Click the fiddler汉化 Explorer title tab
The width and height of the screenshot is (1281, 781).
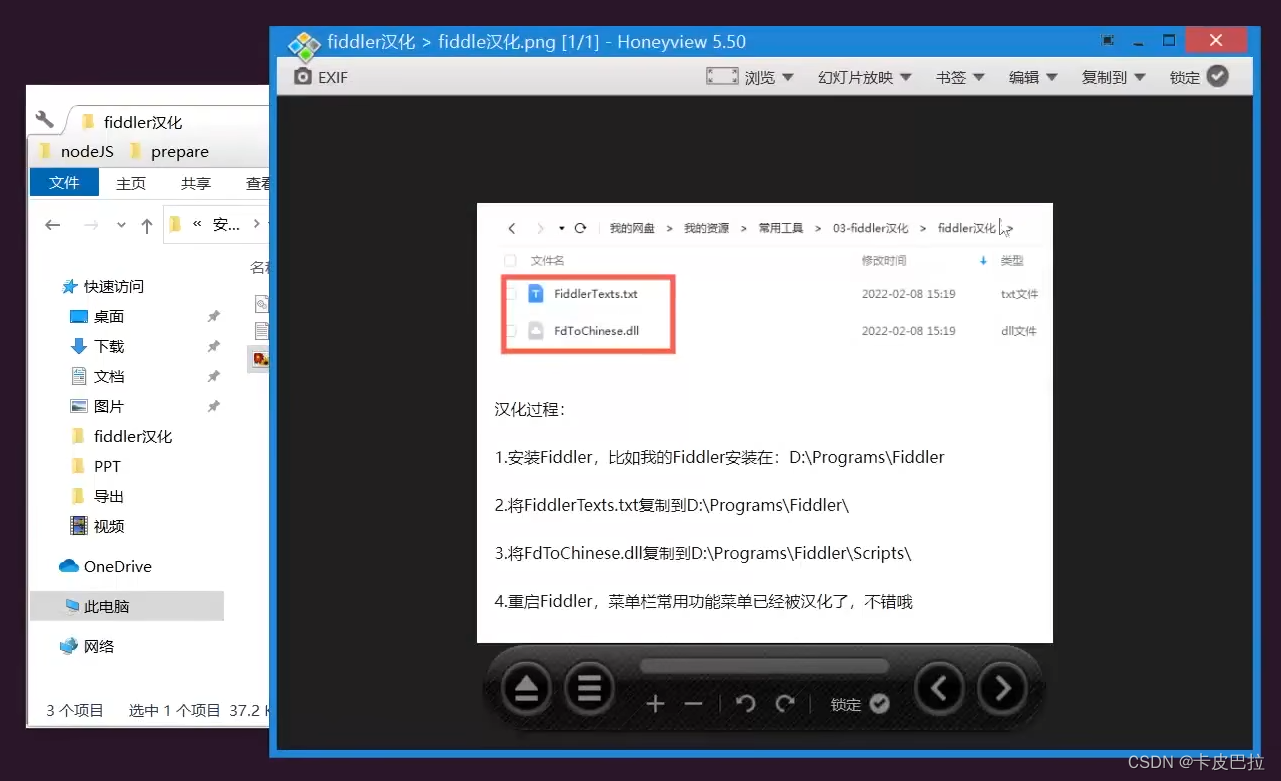[133, 122]
